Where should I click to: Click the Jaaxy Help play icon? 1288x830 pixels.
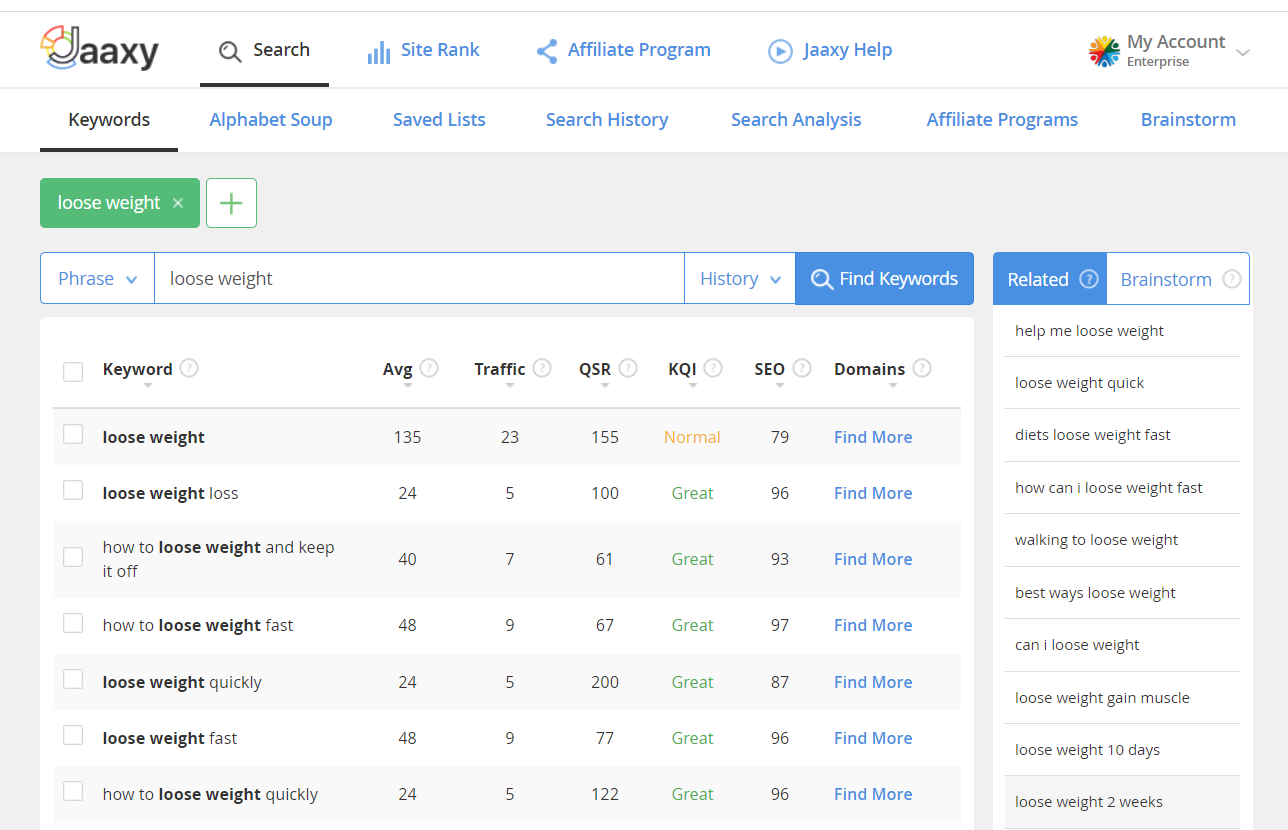pos(780,51)
